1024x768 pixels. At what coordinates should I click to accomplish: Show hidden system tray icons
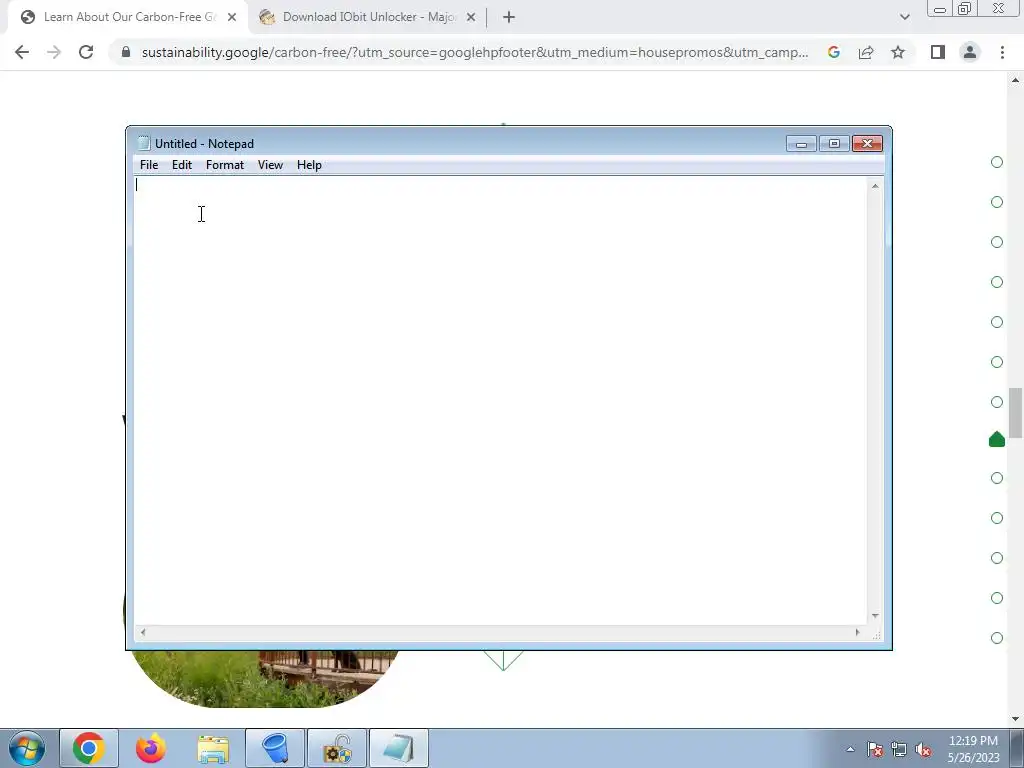click(850, 749)
